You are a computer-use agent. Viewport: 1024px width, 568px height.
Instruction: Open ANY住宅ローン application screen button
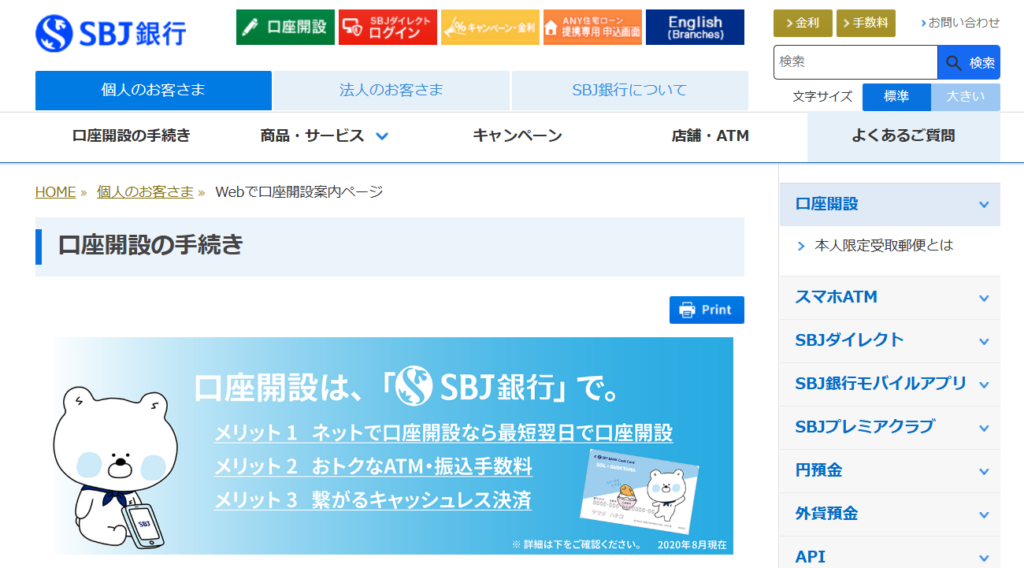(592, 27)
